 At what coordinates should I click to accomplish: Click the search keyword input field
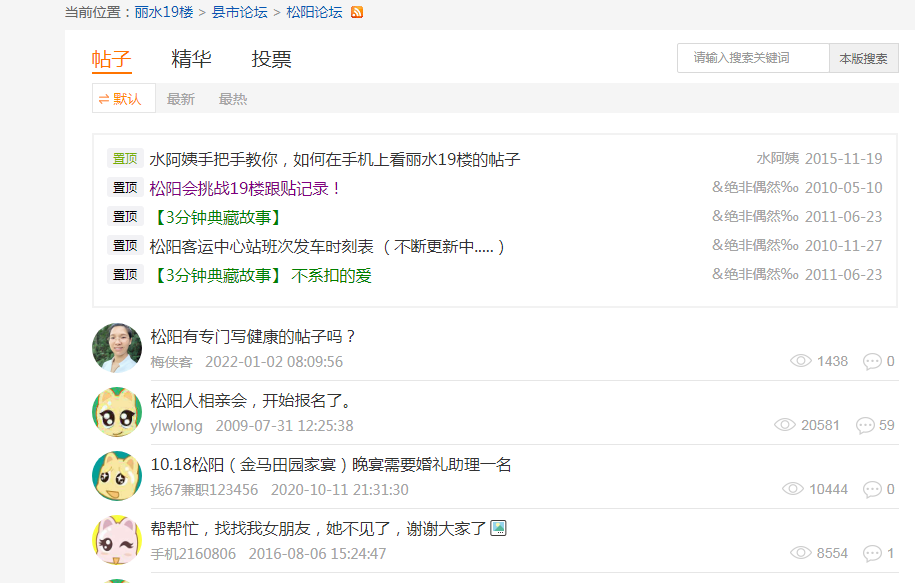(x=752, y=58)
